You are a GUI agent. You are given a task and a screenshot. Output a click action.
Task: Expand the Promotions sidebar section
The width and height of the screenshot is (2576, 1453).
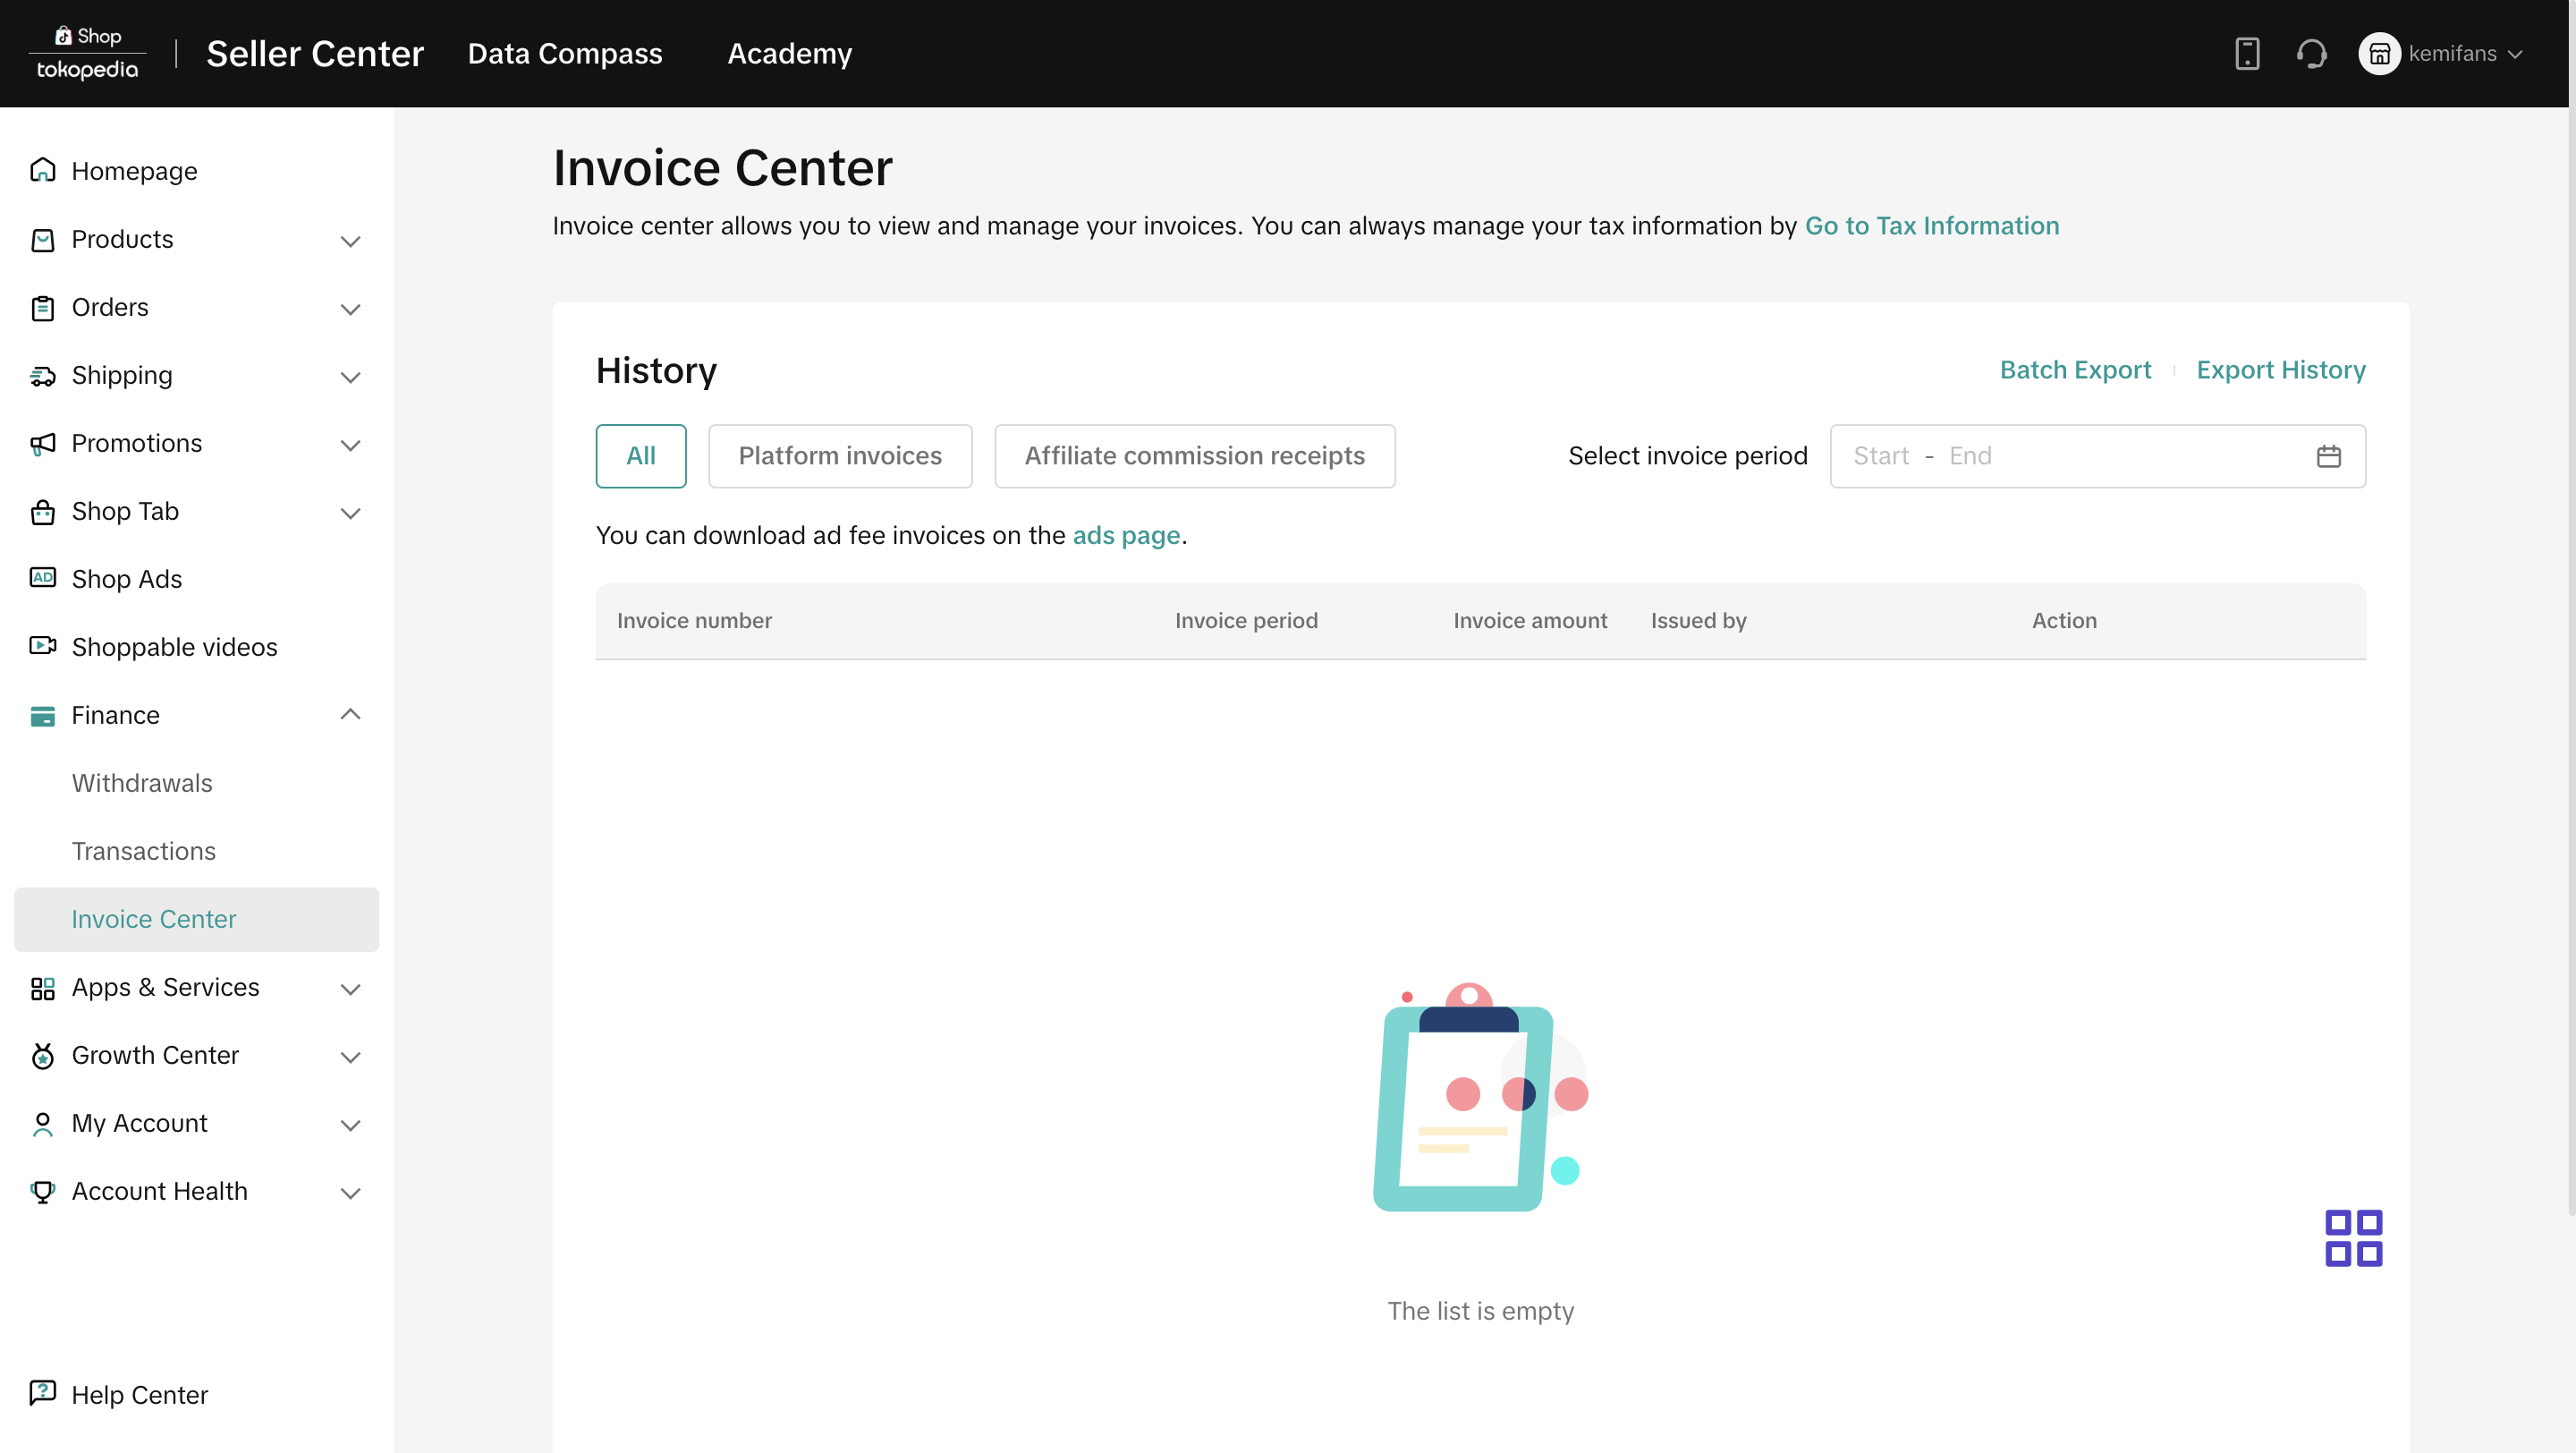point(350,445)
